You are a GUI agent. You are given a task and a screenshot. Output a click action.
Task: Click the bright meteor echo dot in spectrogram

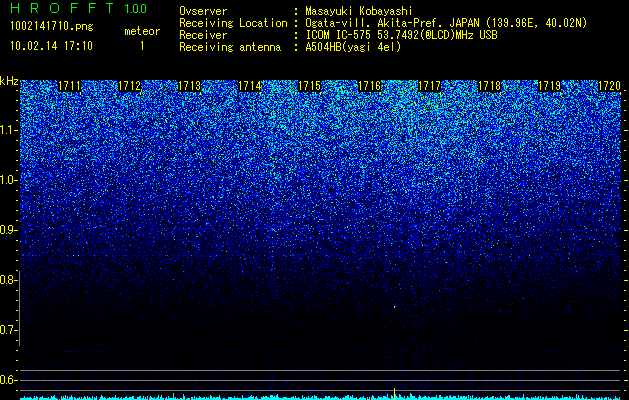[x=395, y=307]
